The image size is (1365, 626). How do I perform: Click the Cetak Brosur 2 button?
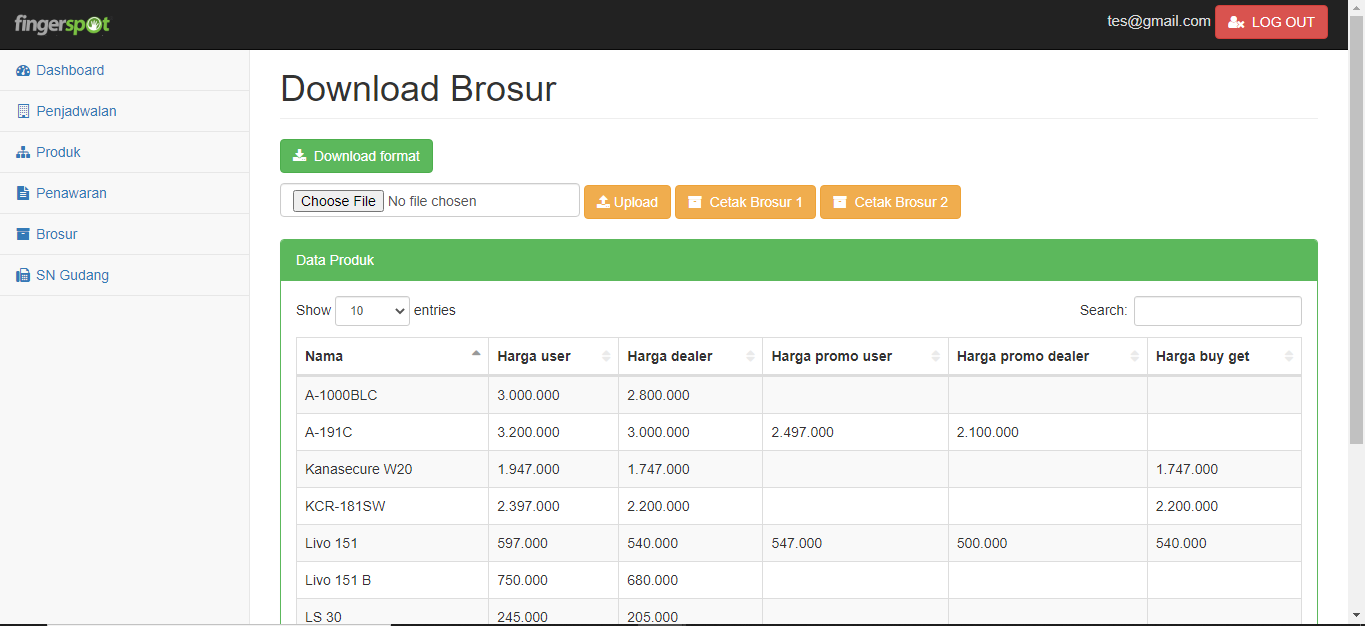pyautogui.click(x=890, y=202)
